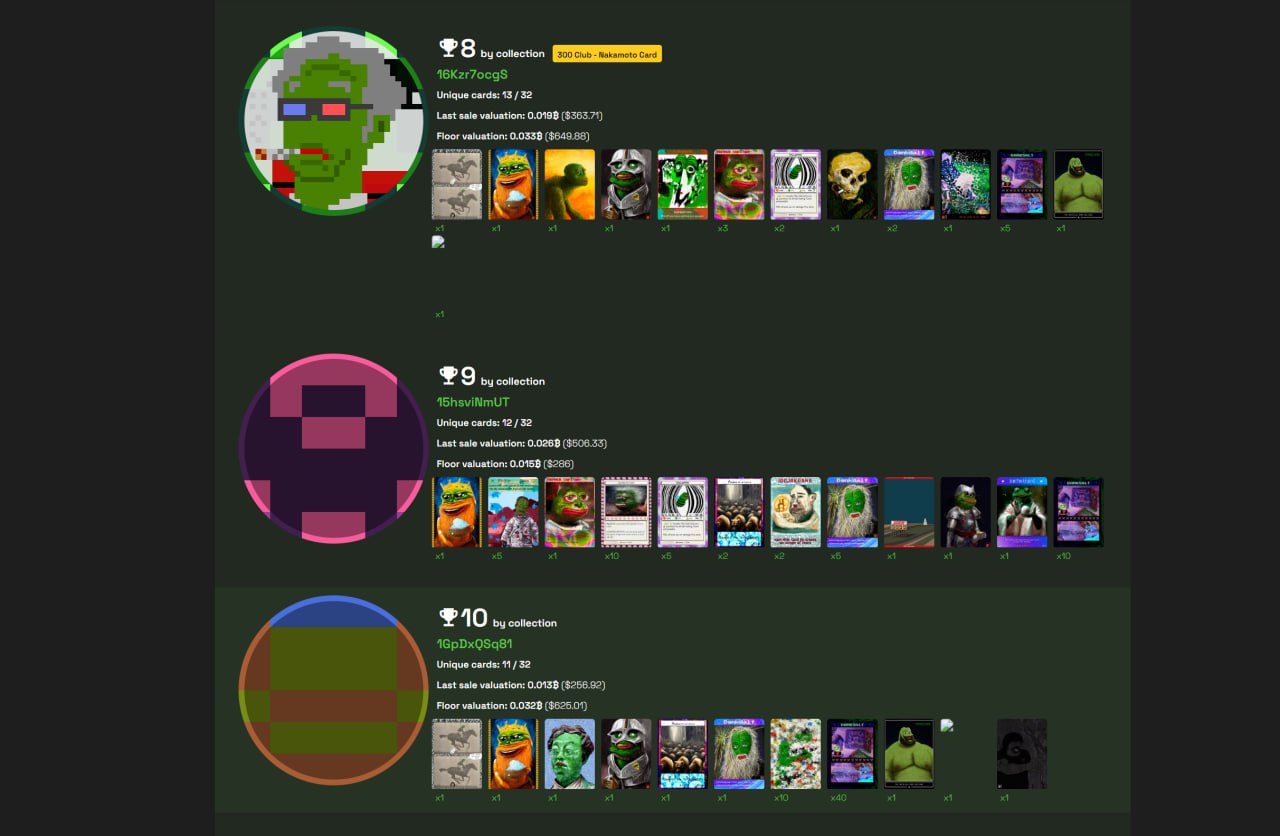Open the yellow silhouette figure card in rank 8
Screen dimensions: 1280x836
pos(570,184)
